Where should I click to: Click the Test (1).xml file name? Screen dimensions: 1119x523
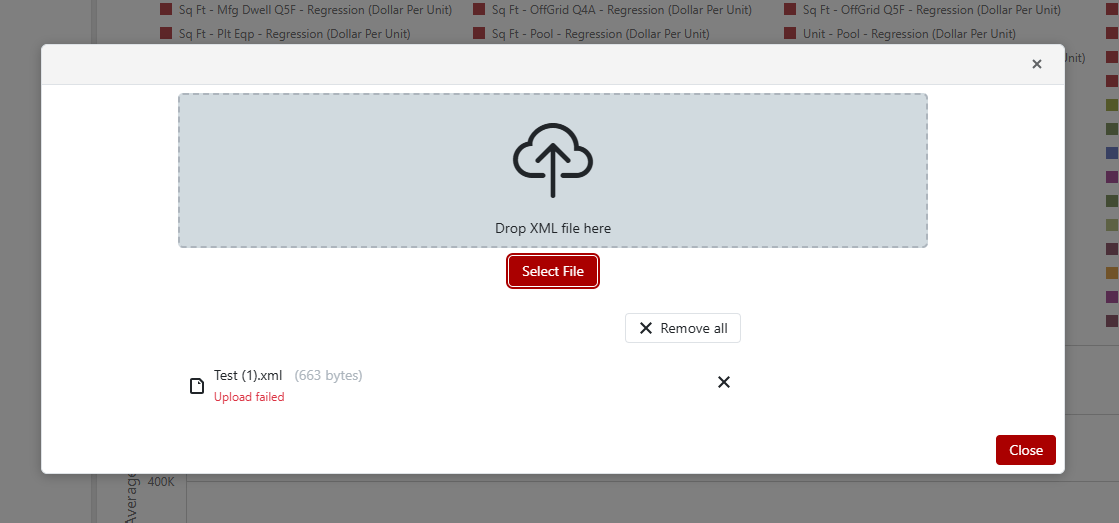248,375
